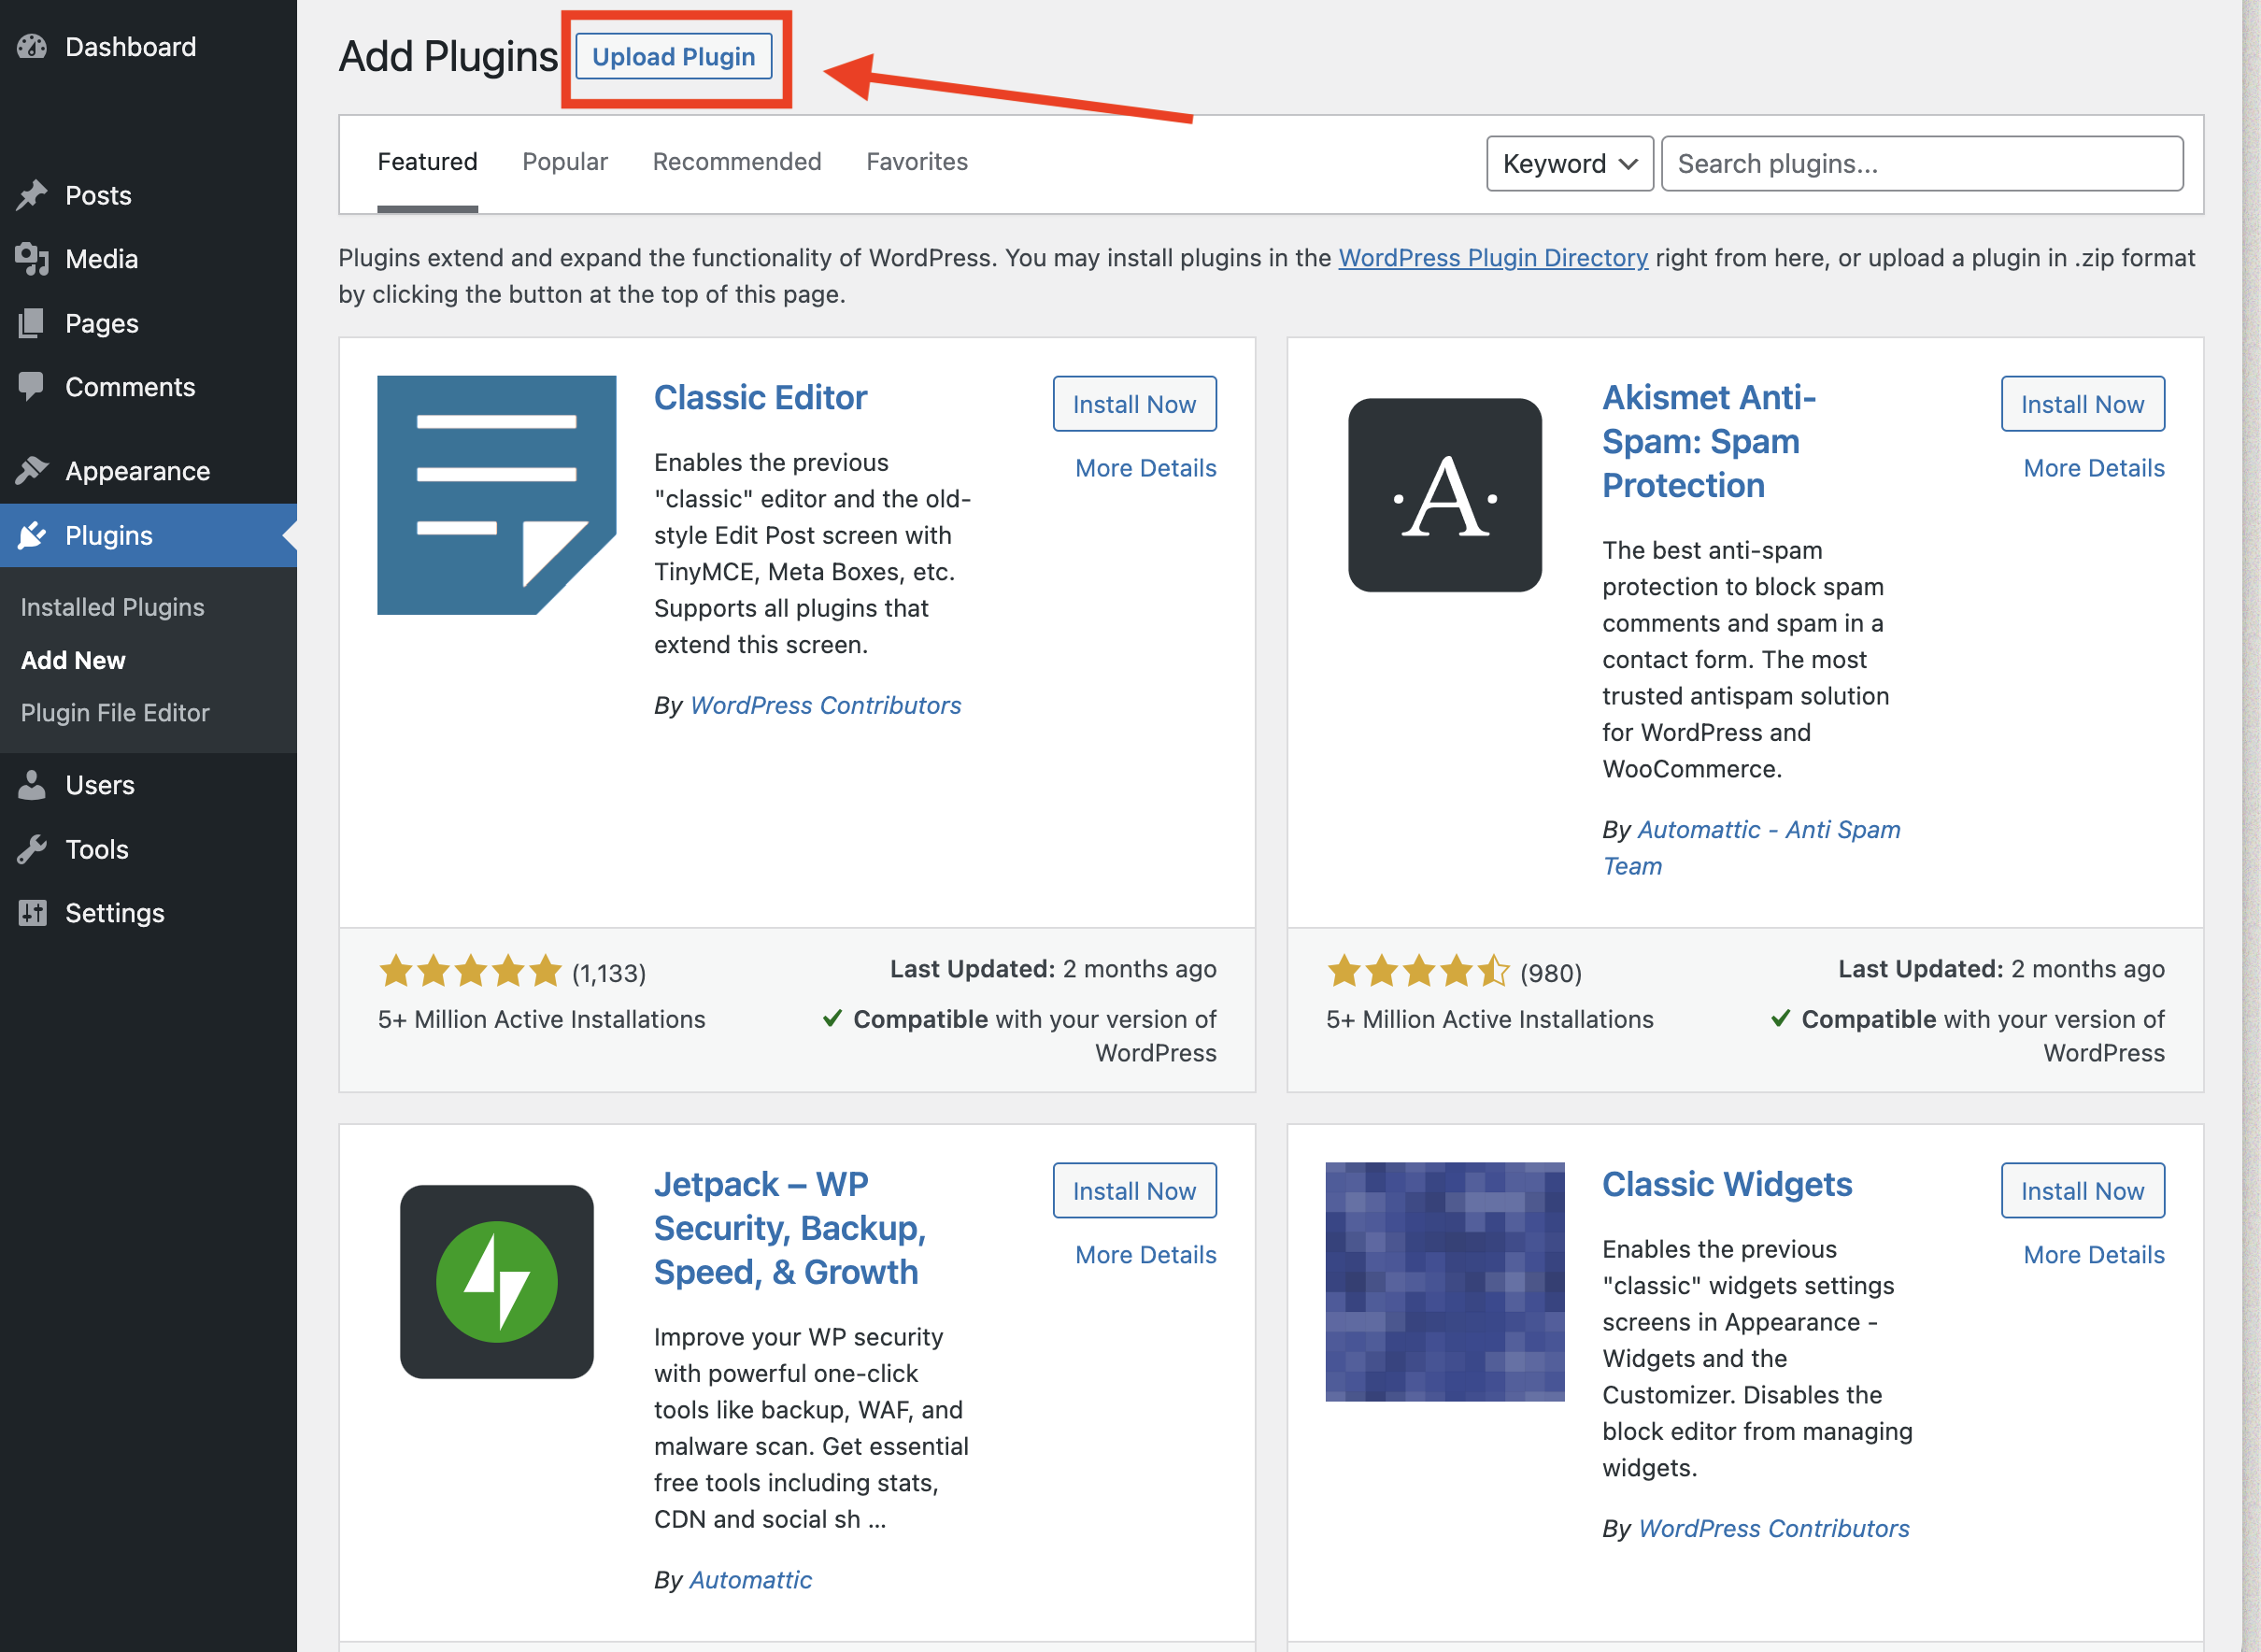Open More Details for Jetpack
Viewport: 2261px width, 1652px height.
pyautogui.click(x=1146, y=1255)
